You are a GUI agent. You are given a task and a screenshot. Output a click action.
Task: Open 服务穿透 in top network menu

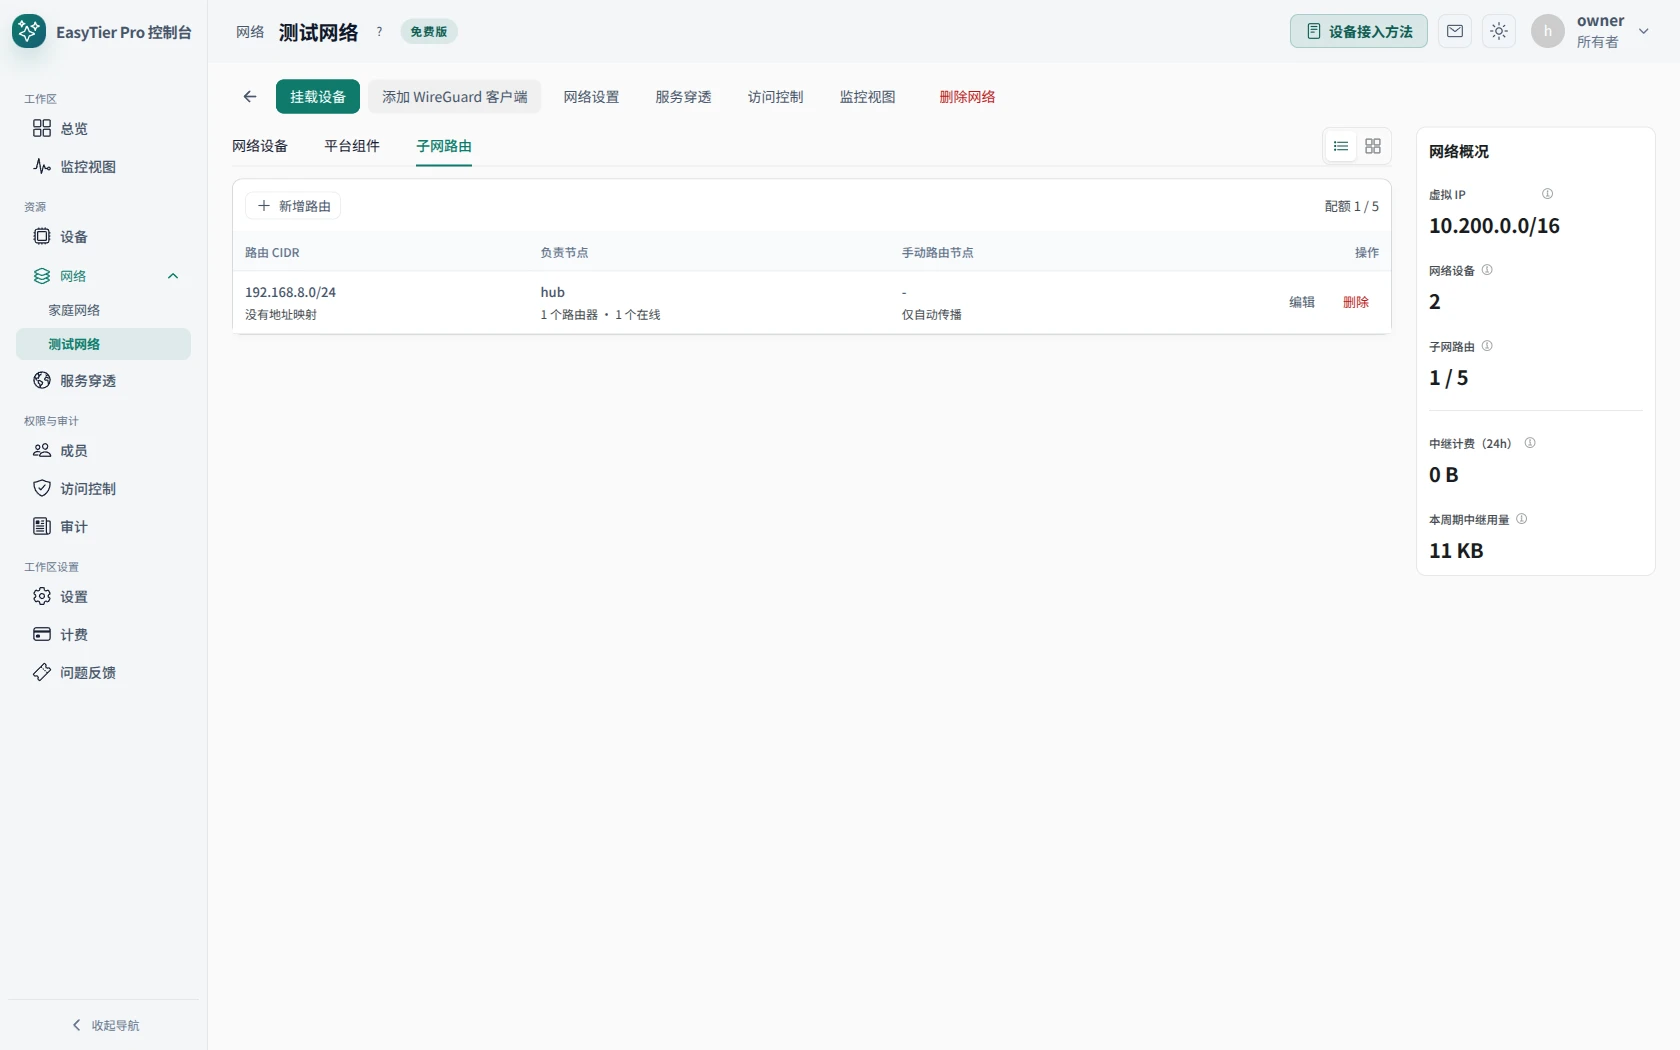tap(683, 97)
